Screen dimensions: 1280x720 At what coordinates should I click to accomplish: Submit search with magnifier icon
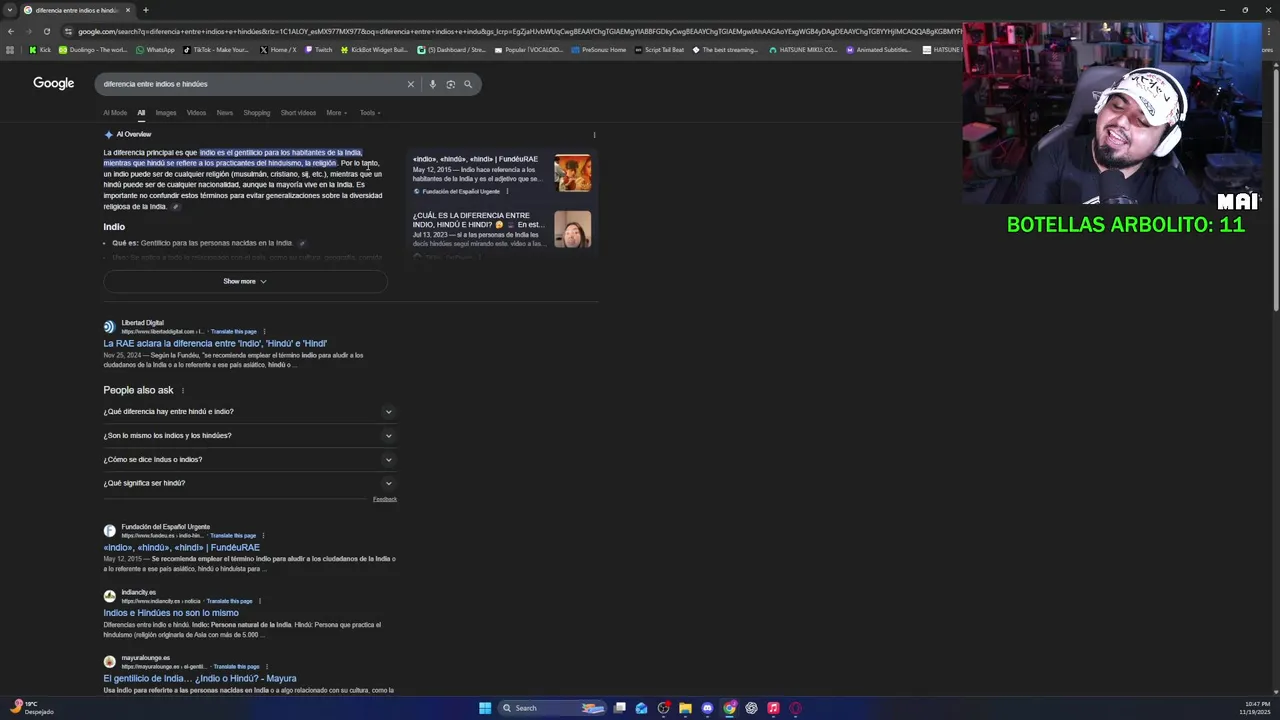coord(467,84)
